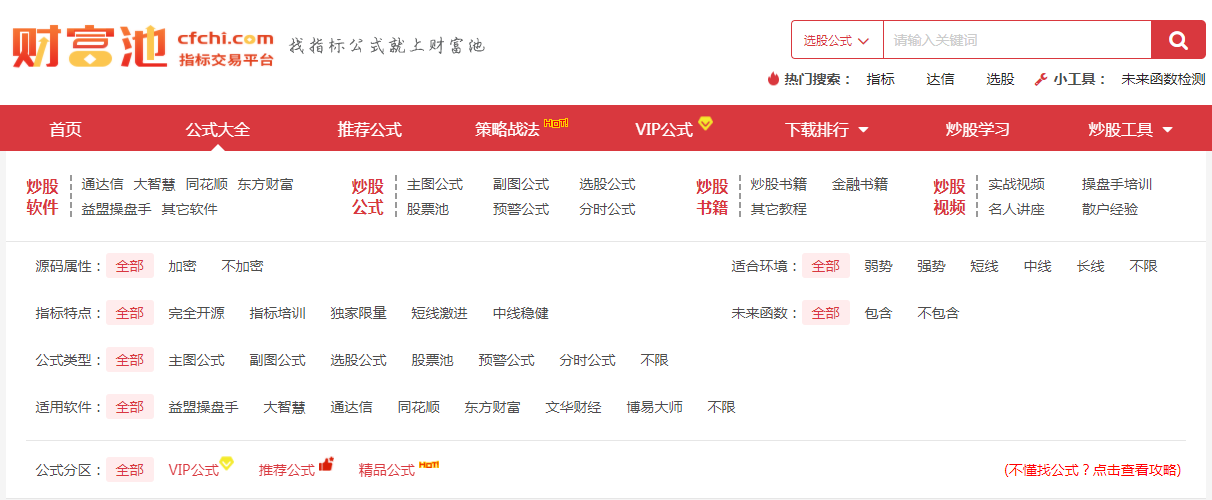Open 大智慧 software link in 炒股软件
The height and width of the screenshot is (500, 1212).
coord(154,184)
